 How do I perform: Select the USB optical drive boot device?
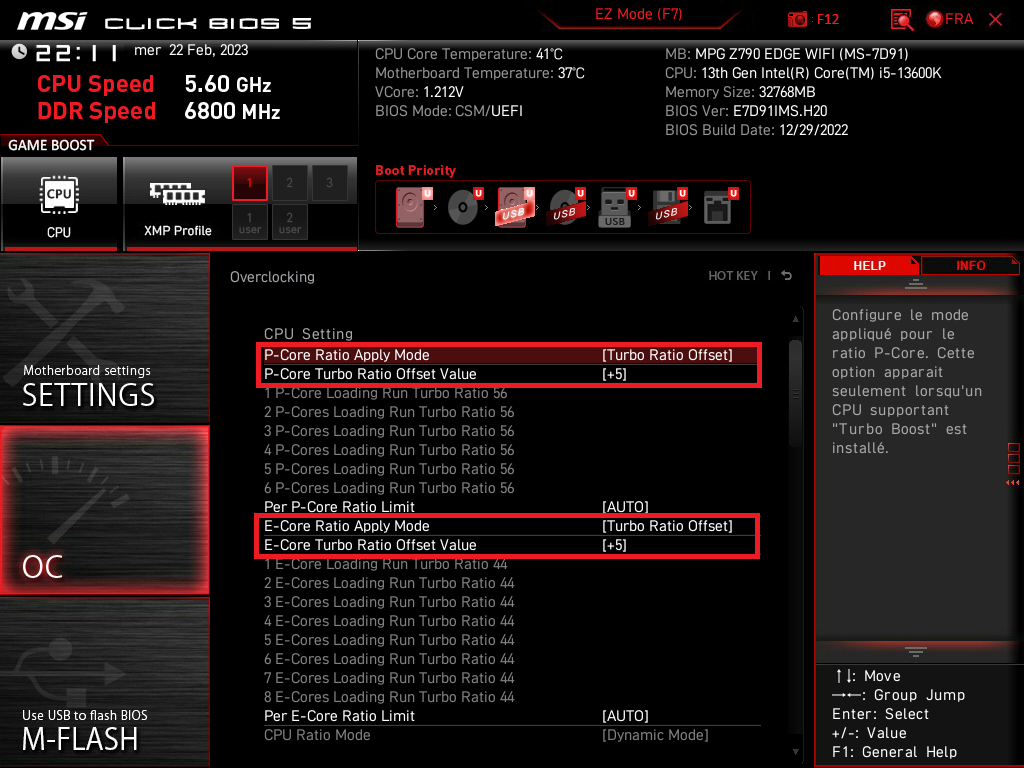coord(566,207)
